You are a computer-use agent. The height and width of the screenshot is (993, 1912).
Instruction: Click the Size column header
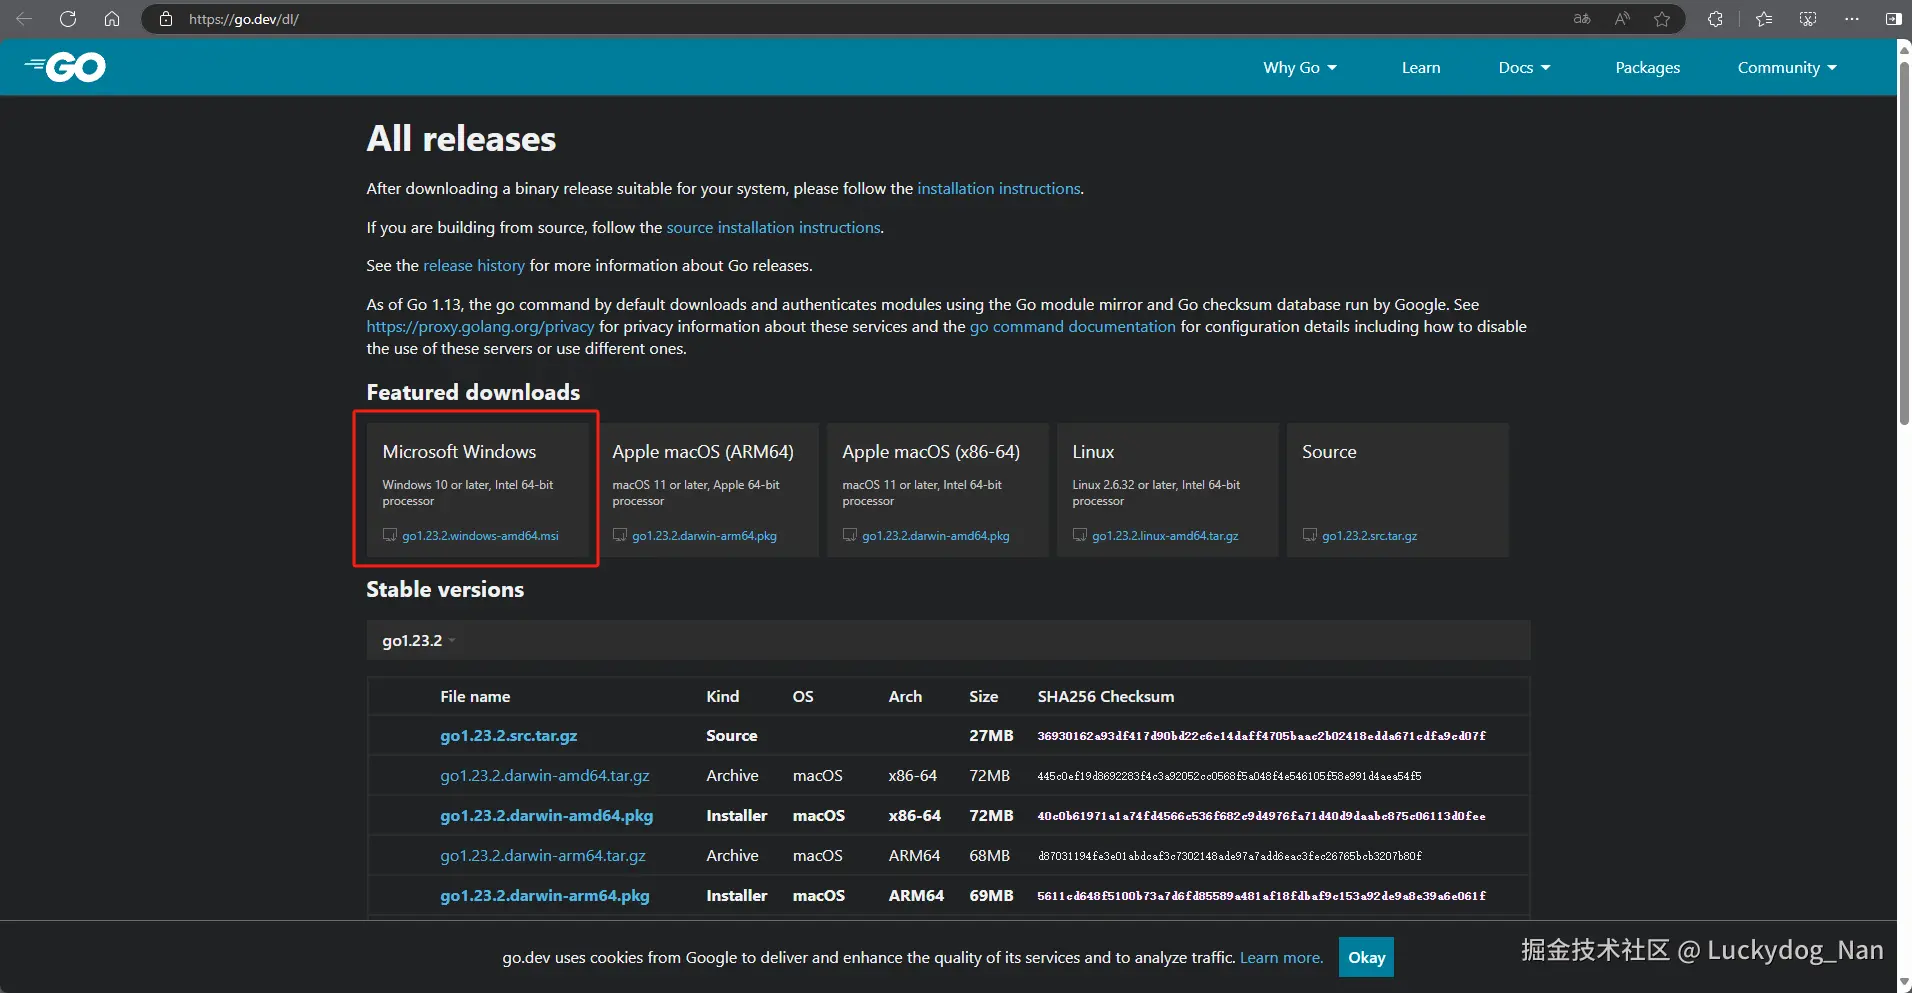coord(983,696)
